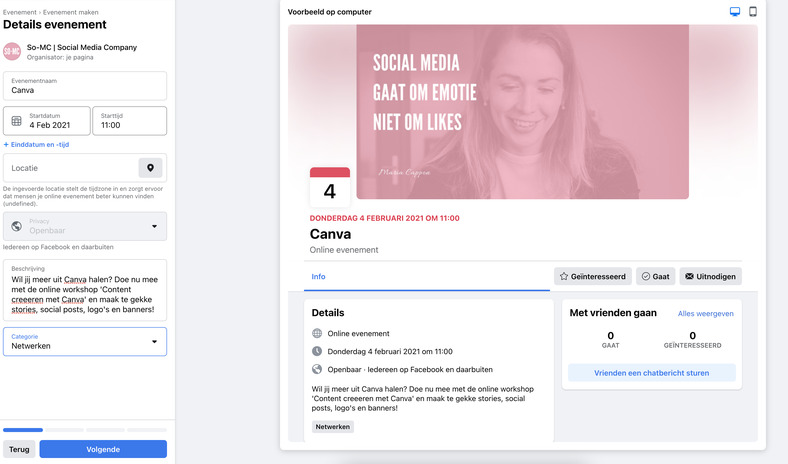
Task: Click the location pin icon in Locatie field
Action: pos(150,168)
